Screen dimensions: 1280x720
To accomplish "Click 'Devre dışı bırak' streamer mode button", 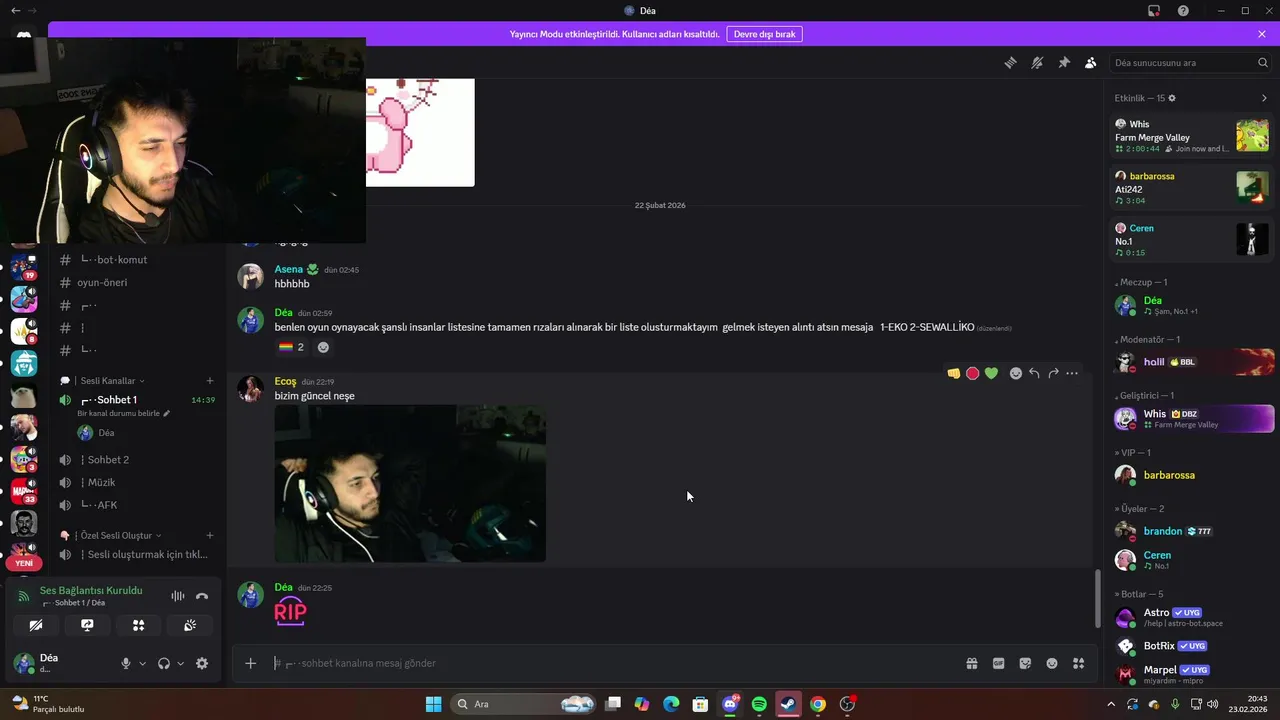I will pos(764,34).
